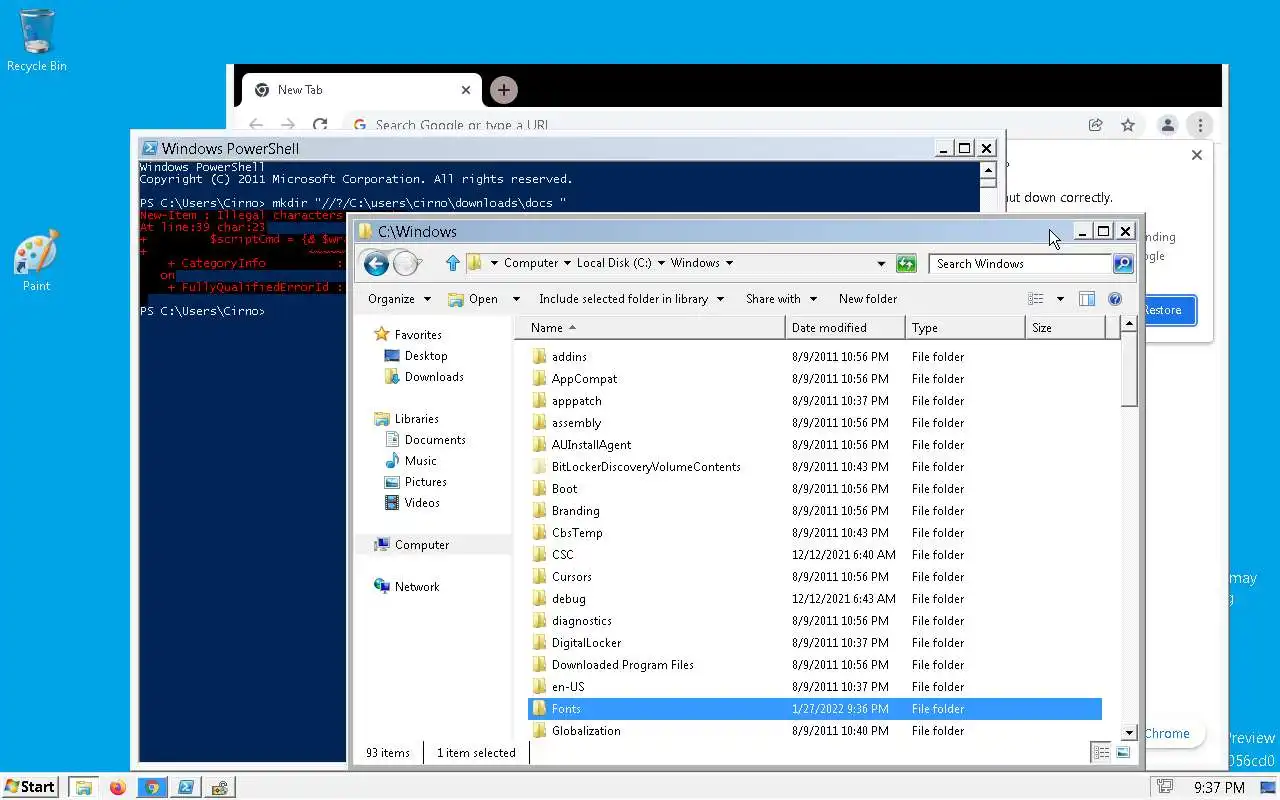Select the Fonts folder icon

[x=540, y=709]
